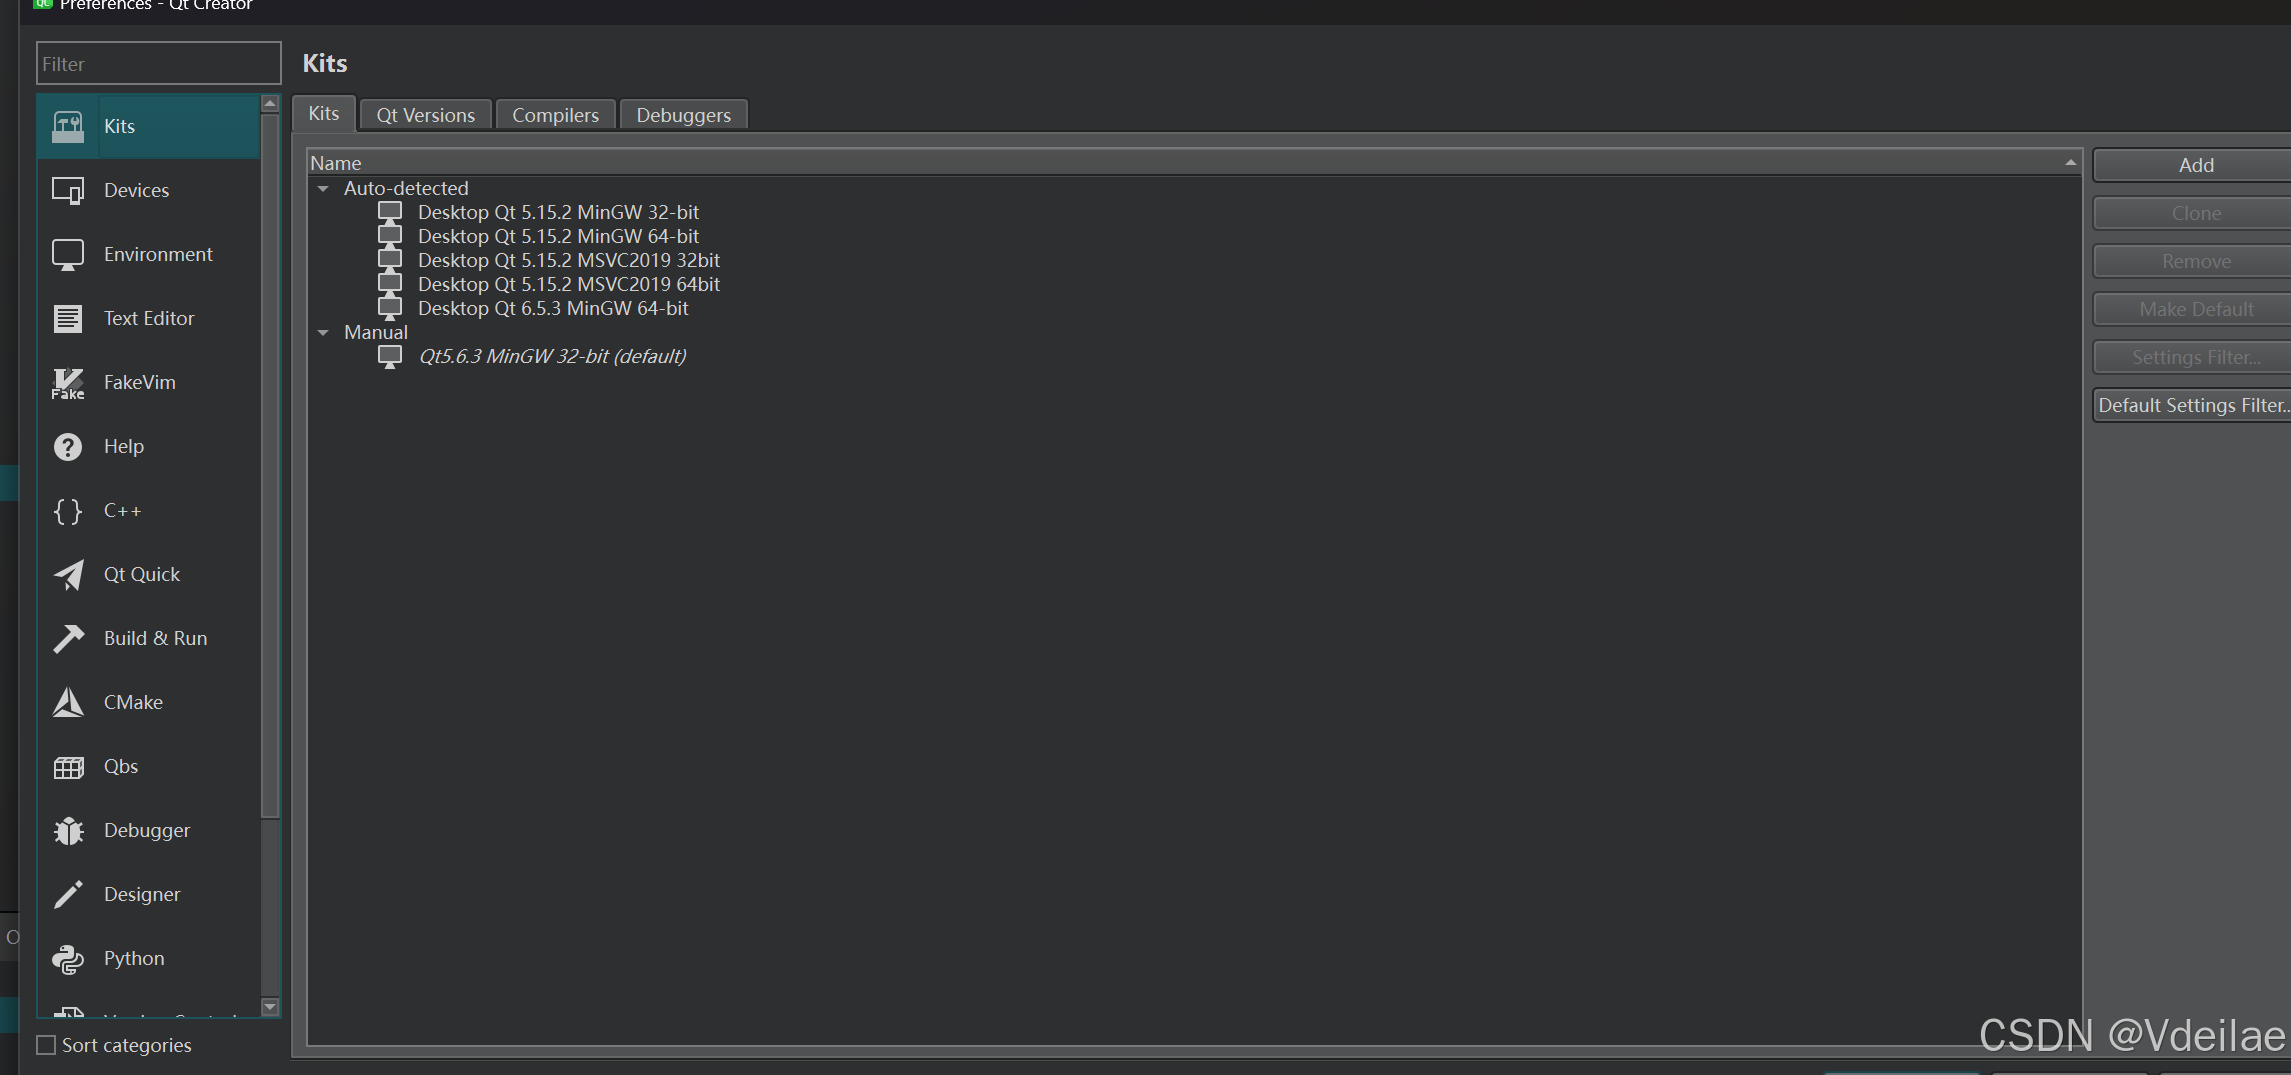Image resolution: width=2291 pixels, height=1075 pixels.
Task: Select Desktop Qt 5.15.2 MSVC2019 32bit kit
Action: [x=569, y=260]
